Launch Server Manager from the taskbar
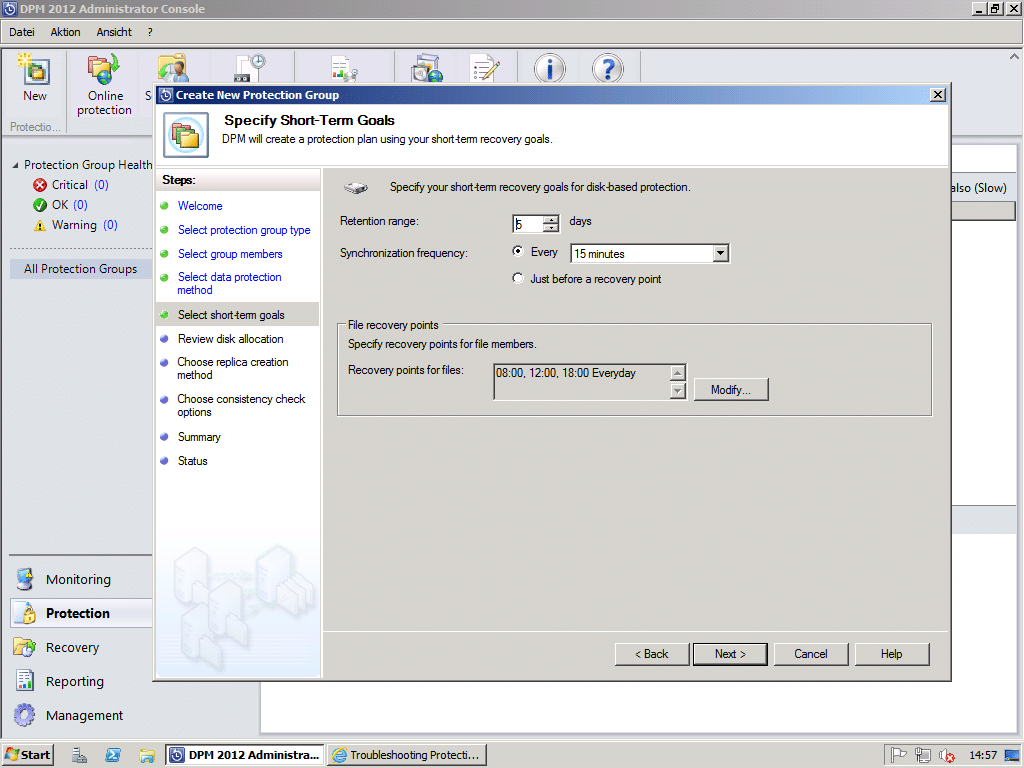The image size is (1024, 768). (80, 755)
